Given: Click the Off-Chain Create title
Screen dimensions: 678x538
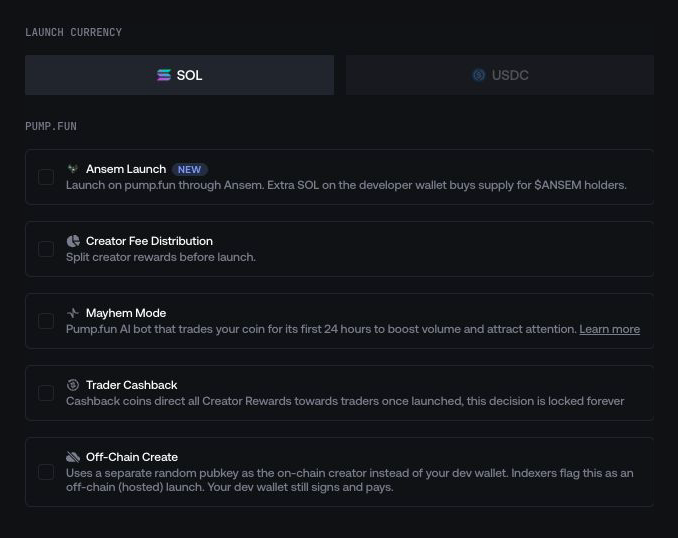Looking at the screenshot, I should point(132,457).
